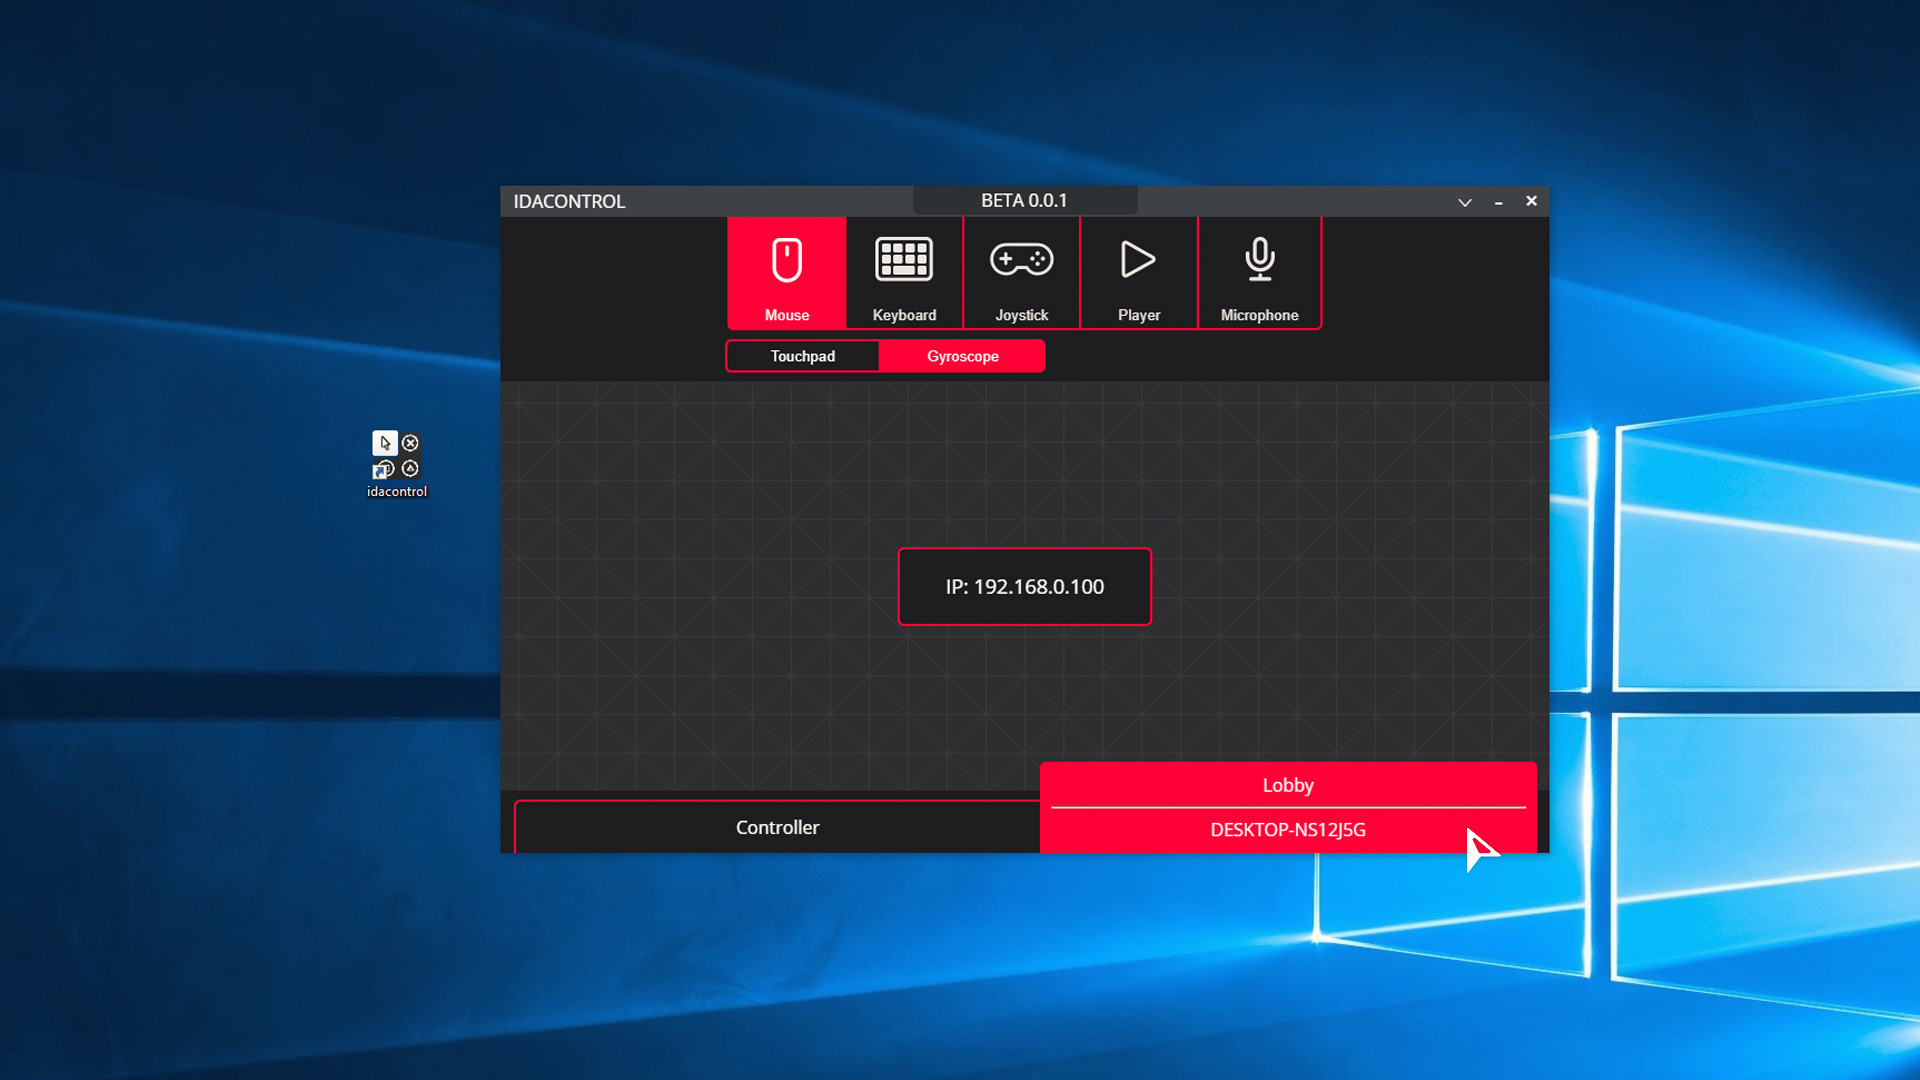Select DESKTOP-NS12J5G in the lobby
The height and width of the screenshot is (1080, 1920).
[x=1287, y=830]
